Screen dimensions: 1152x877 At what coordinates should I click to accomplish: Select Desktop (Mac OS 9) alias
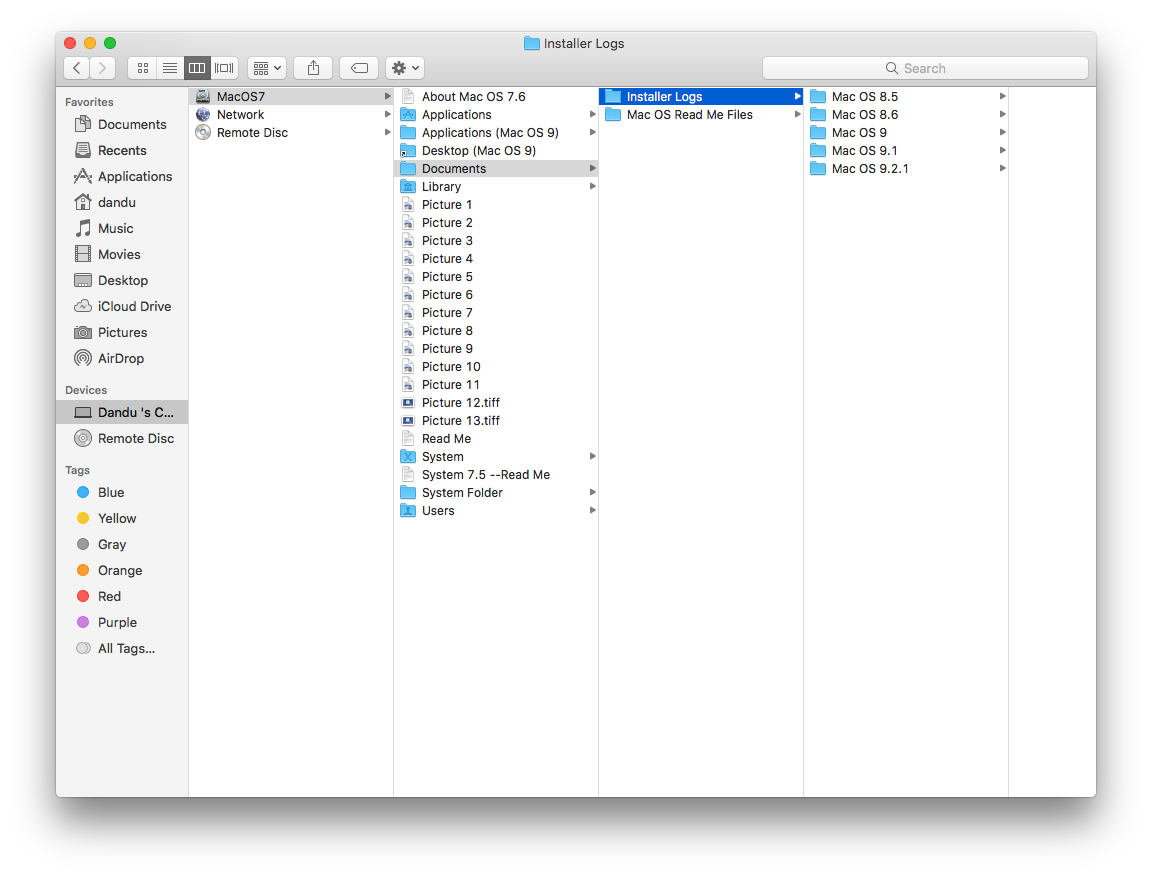pos(496,151)
